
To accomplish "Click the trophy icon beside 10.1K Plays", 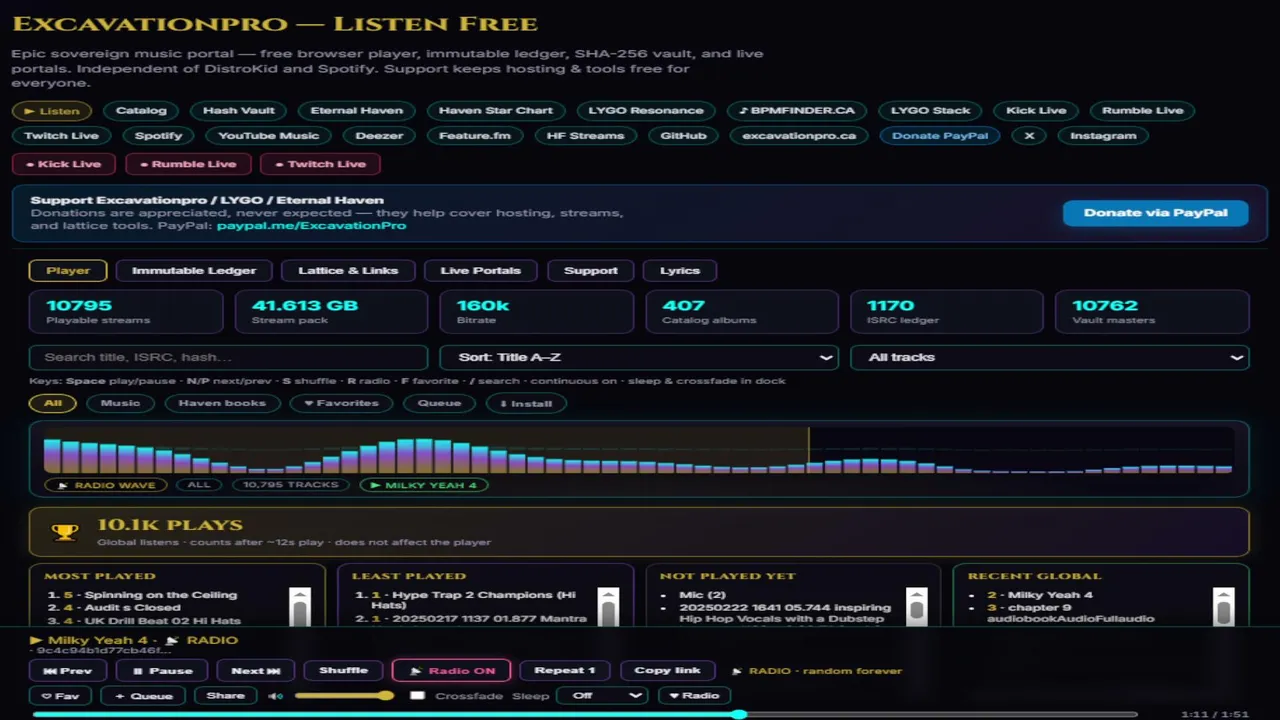I will pyautogui.click(x=65, y=532).
